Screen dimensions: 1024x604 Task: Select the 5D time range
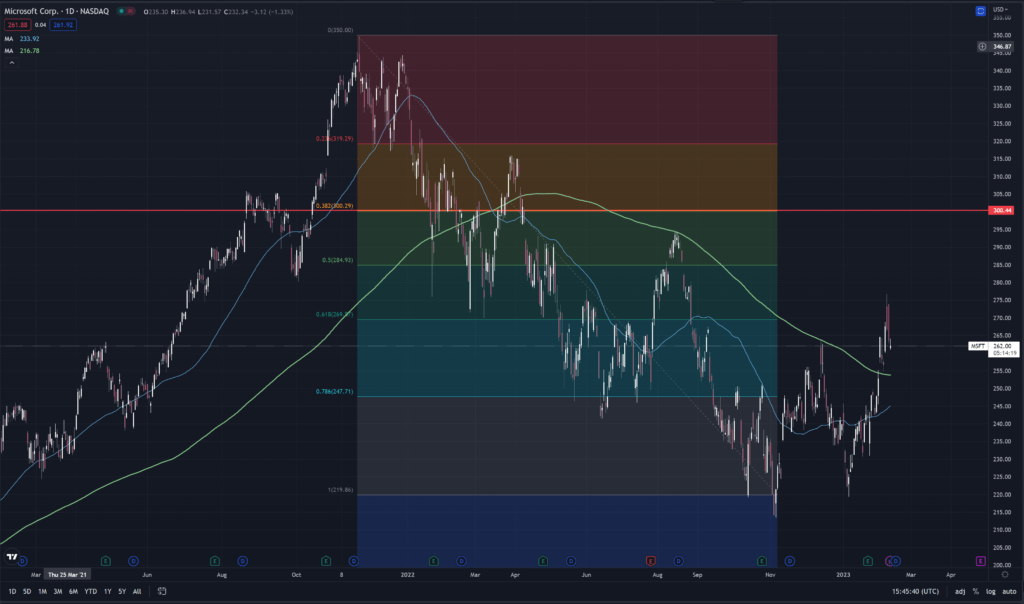[27, 592]
